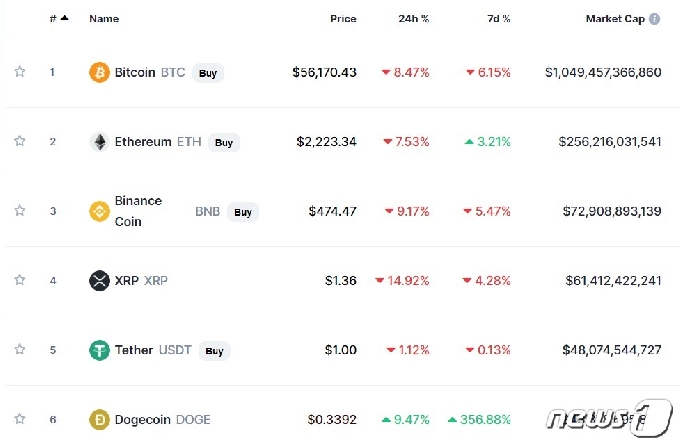680x446 pixels.
Task: Open Market Cap info tooltip icon
Action: (x=655, y=19)
